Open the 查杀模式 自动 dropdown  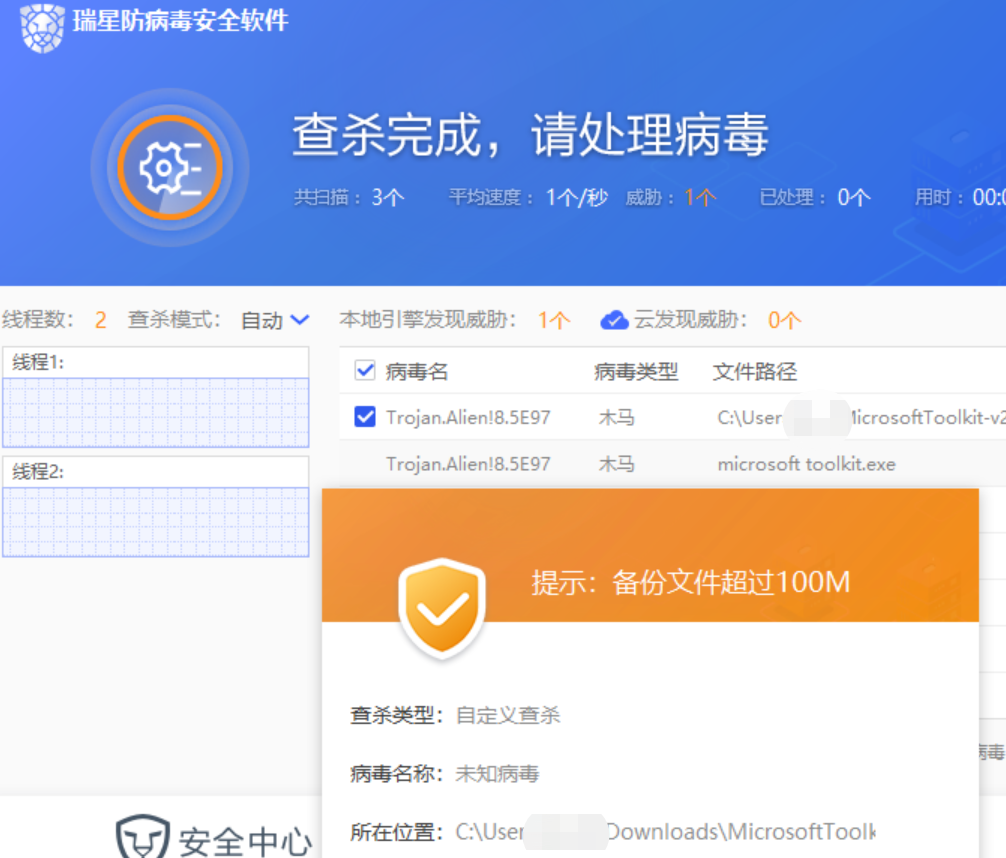(x=275, y=320)
